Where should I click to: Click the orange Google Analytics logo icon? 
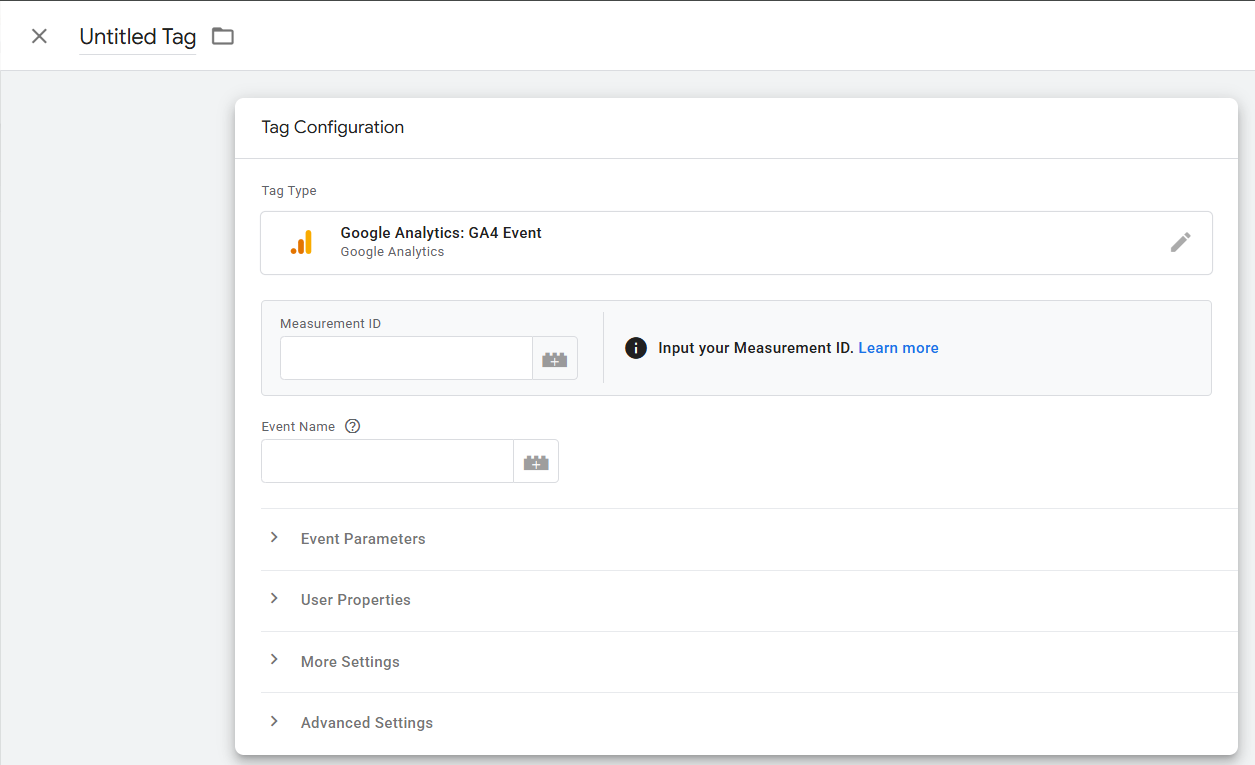point(301,242)
